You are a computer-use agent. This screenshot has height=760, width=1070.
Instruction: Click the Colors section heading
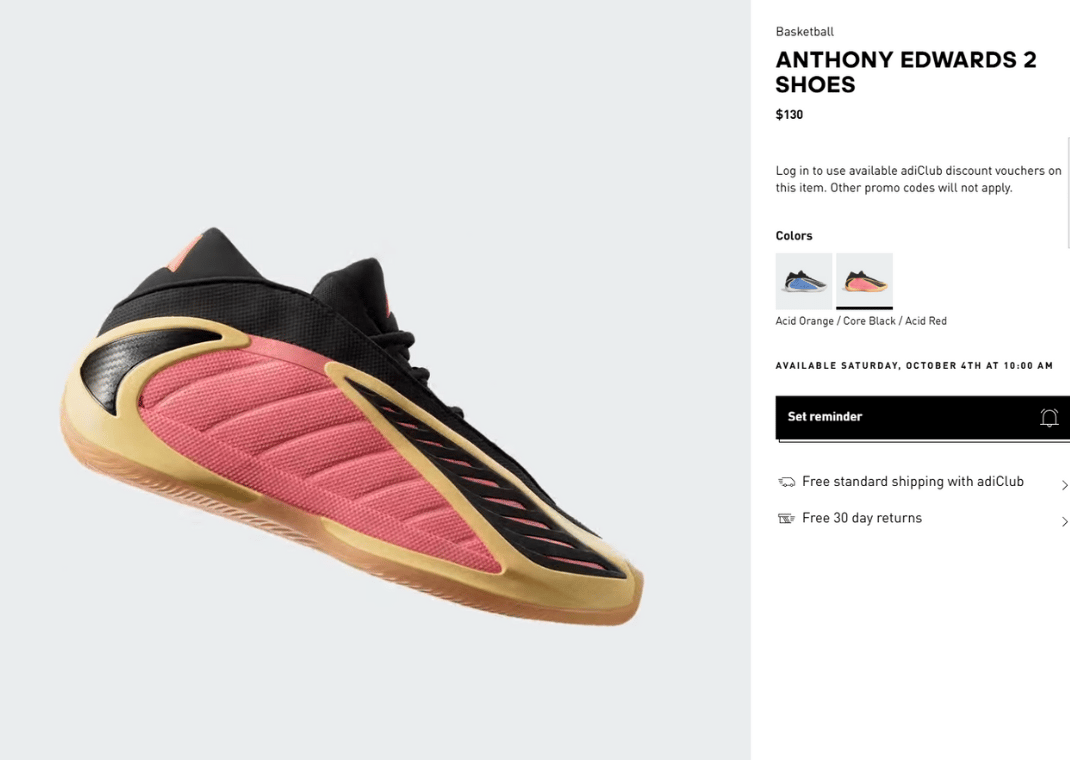[x=794, y=235]
